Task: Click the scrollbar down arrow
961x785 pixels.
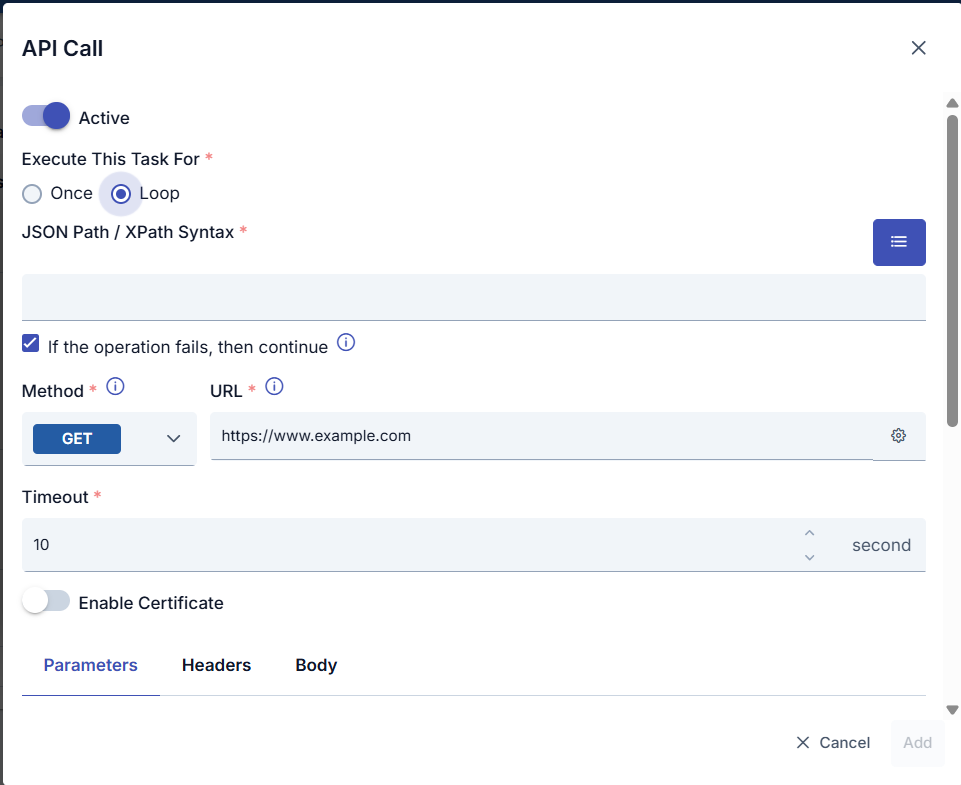Action: pos(951,710)
